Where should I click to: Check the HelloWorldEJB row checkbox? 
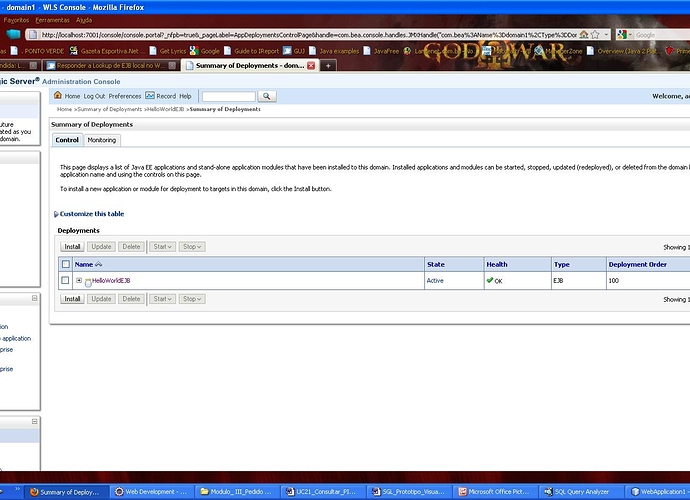[65, 280]
